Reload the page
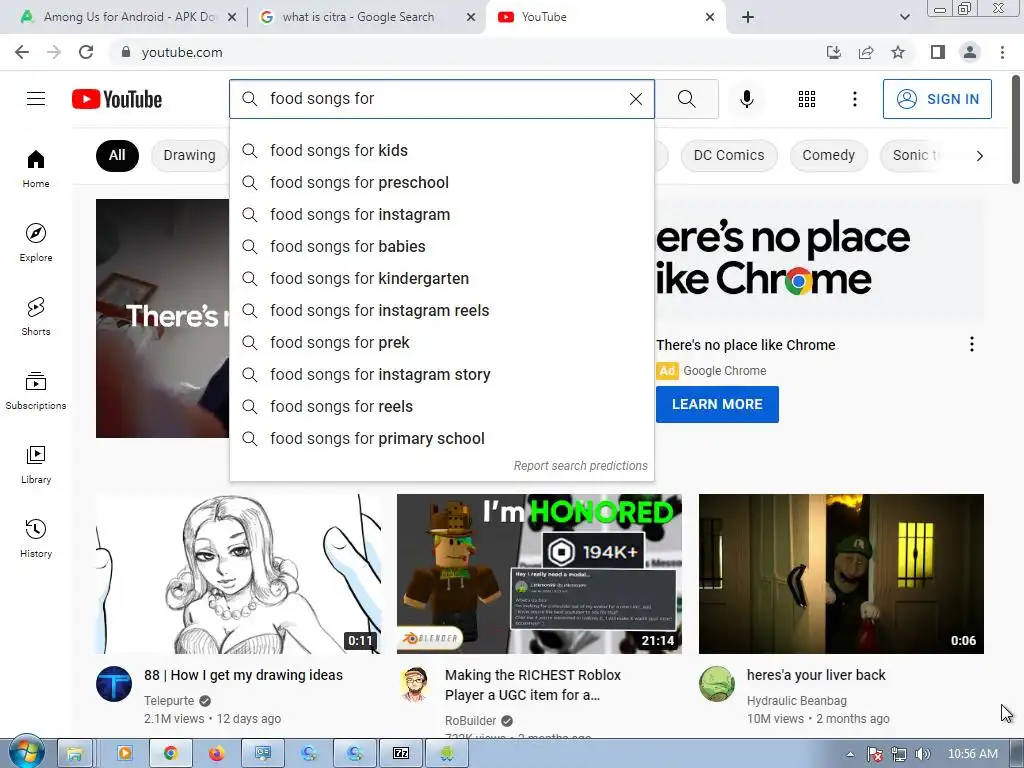This screenshot has width=1024, height=768. 86,52
